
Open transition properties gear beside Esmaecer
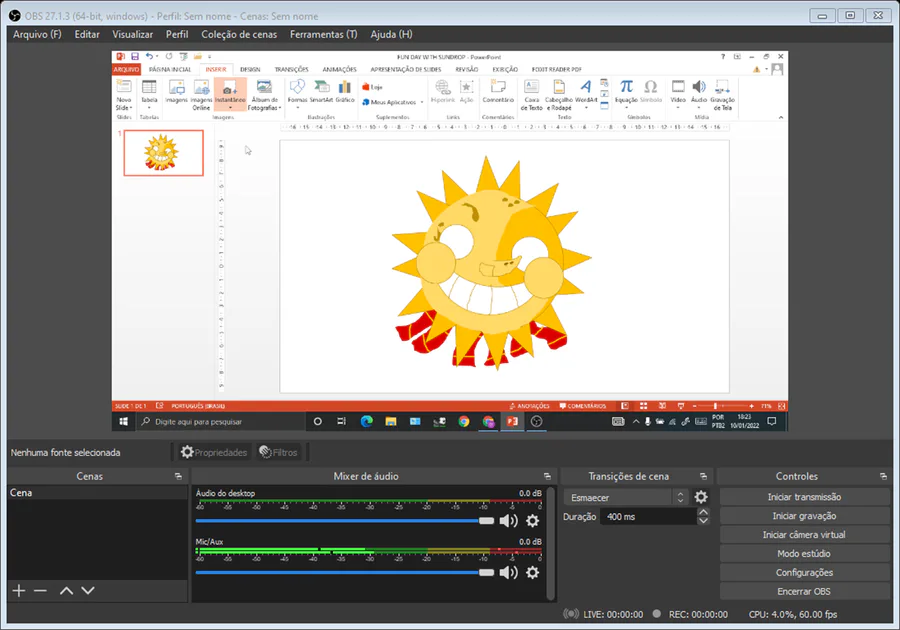click(701, 497)
